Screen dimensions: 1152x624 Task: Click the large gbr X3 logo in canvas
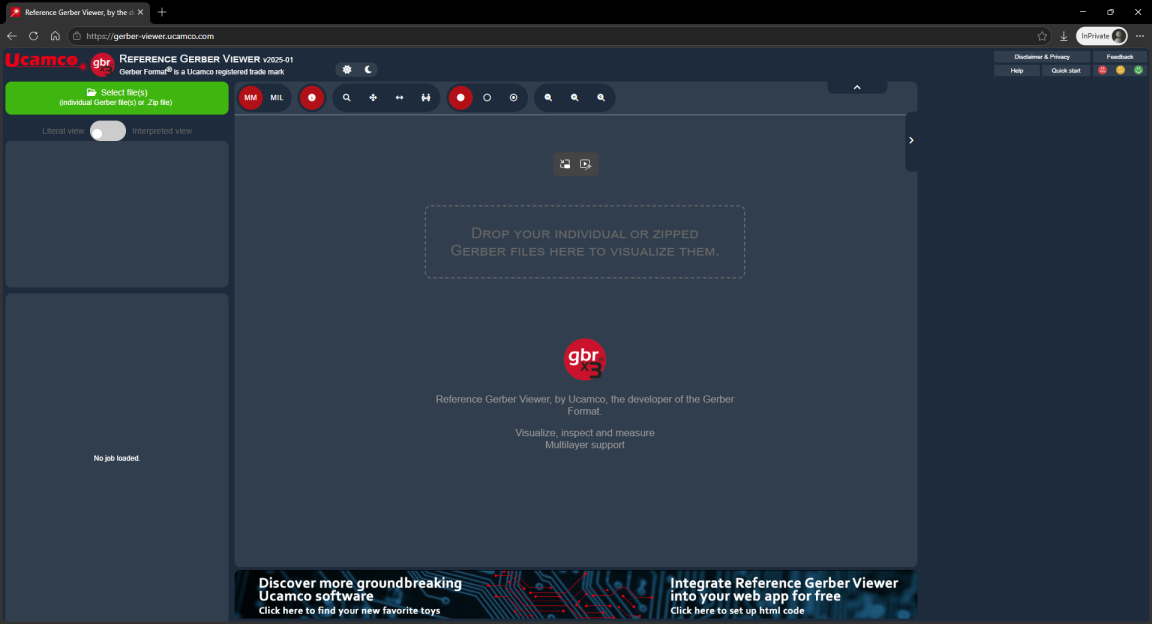585,359
